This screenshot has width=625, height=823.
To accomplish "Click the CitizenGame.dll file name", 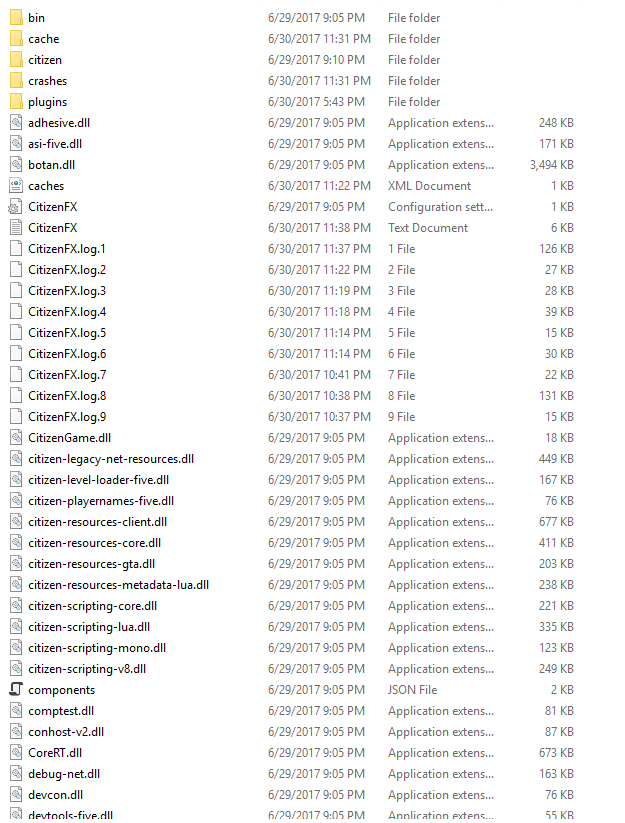I will (70, 438).
